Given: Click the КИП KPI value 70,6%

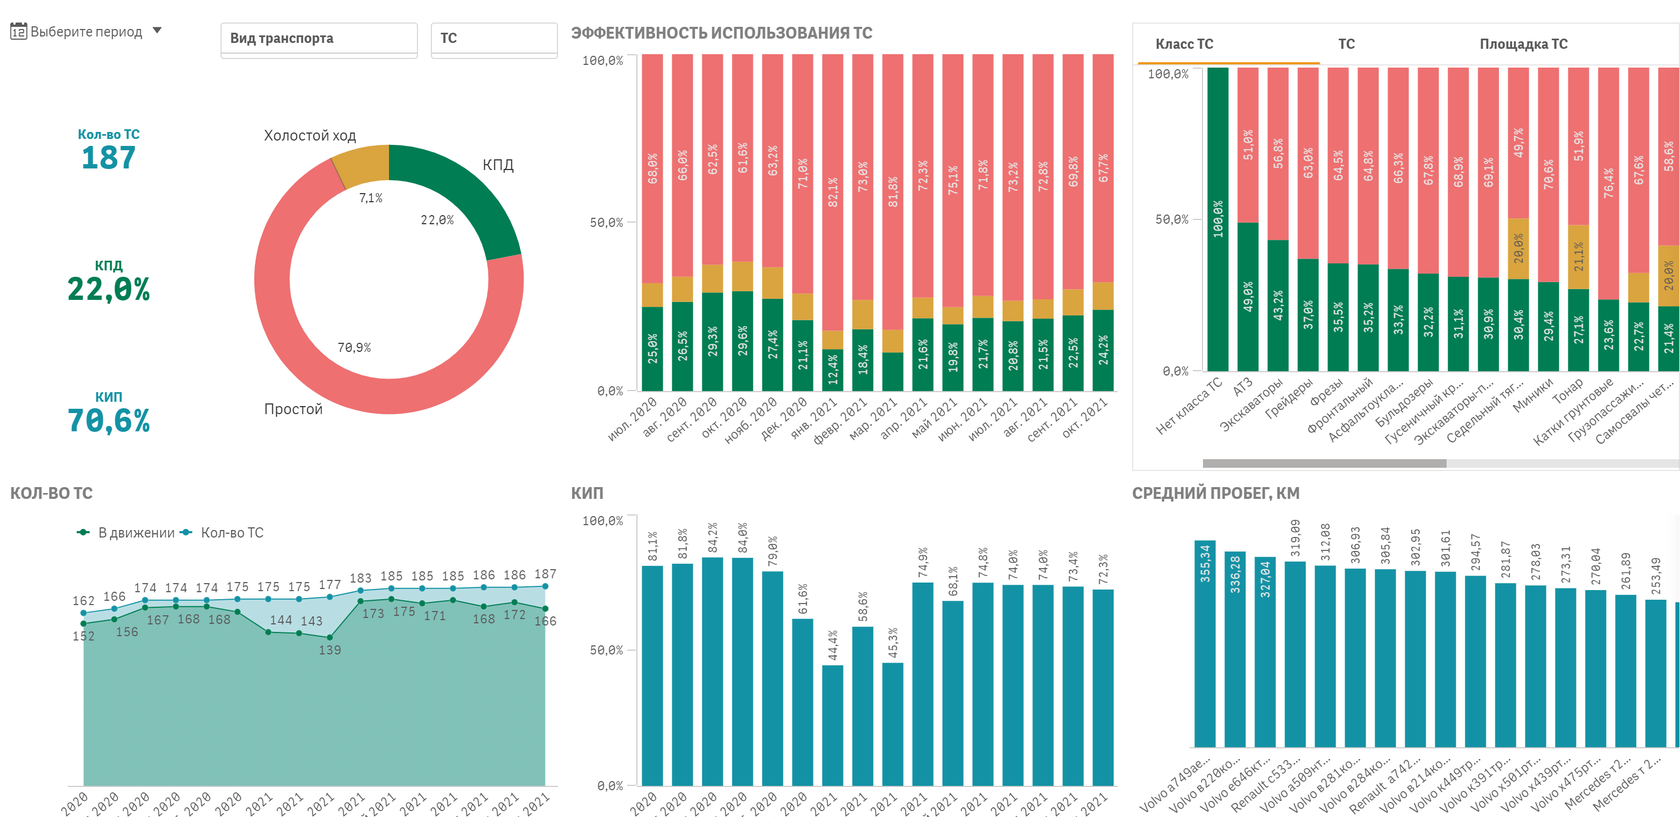Looking at the screenshot, I should (x=108, y=421).
